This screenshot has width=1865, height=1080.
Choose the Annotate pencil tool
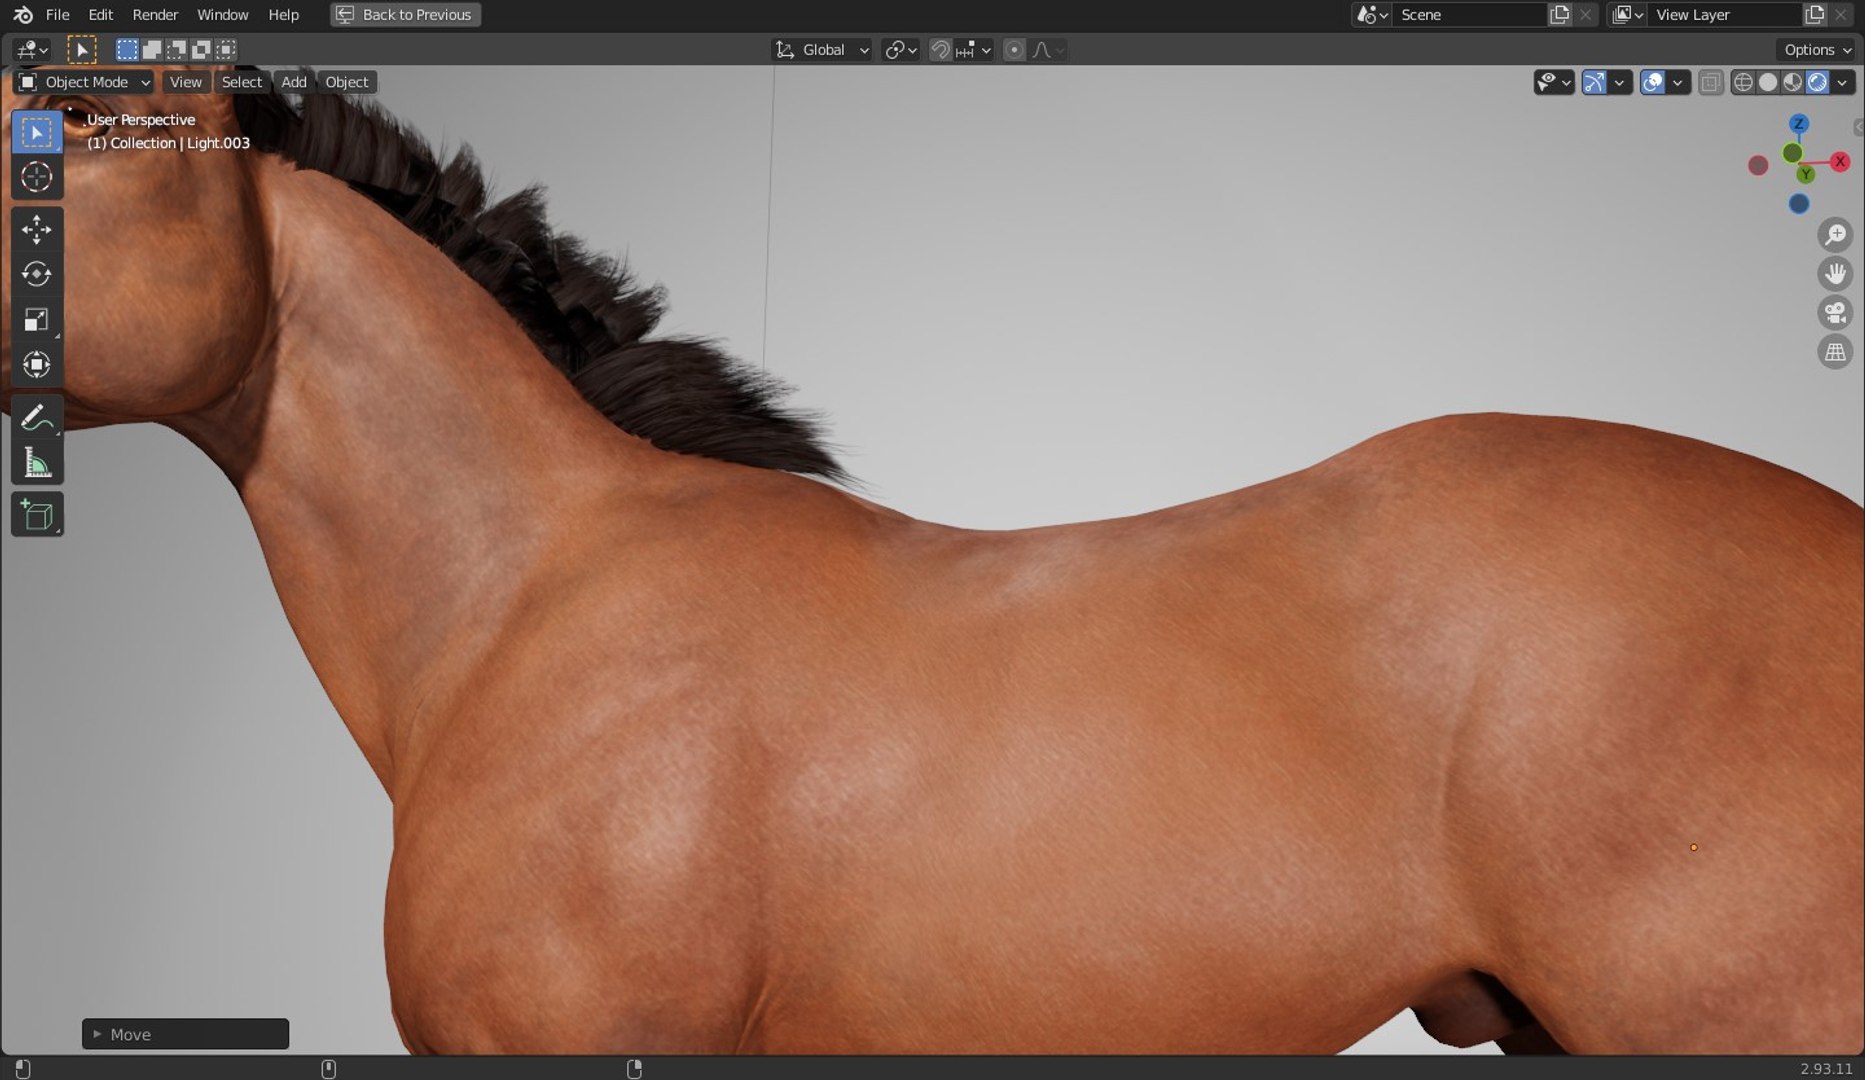coord(37,416)
